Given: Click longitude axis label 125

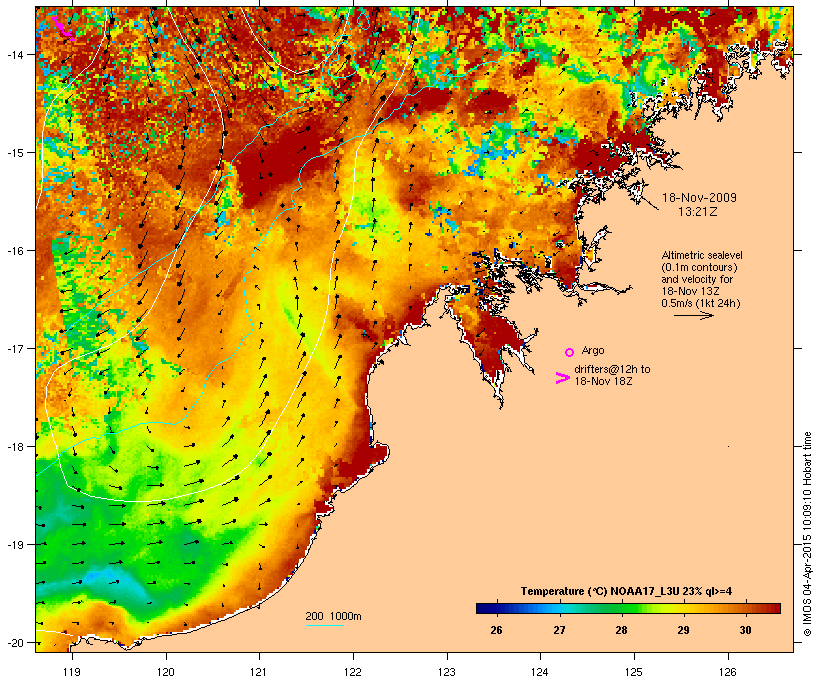Looking at the screenshot, I should click(x=634, y=672).
